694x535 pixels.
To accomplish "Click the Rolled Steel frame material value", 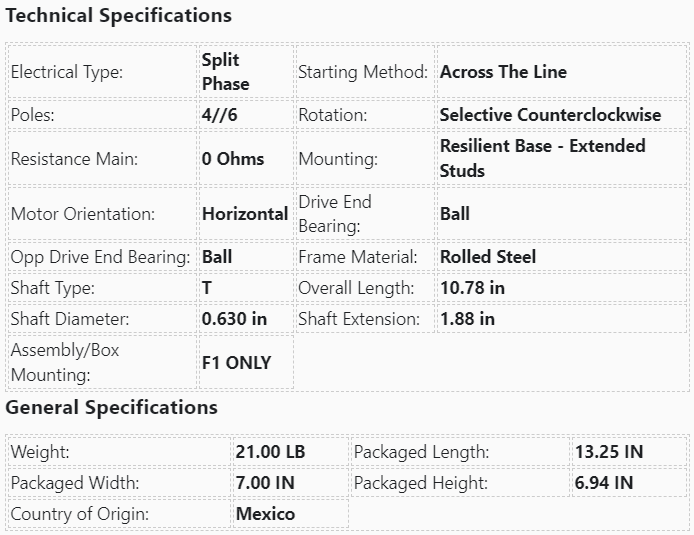I will pos(488,257).
